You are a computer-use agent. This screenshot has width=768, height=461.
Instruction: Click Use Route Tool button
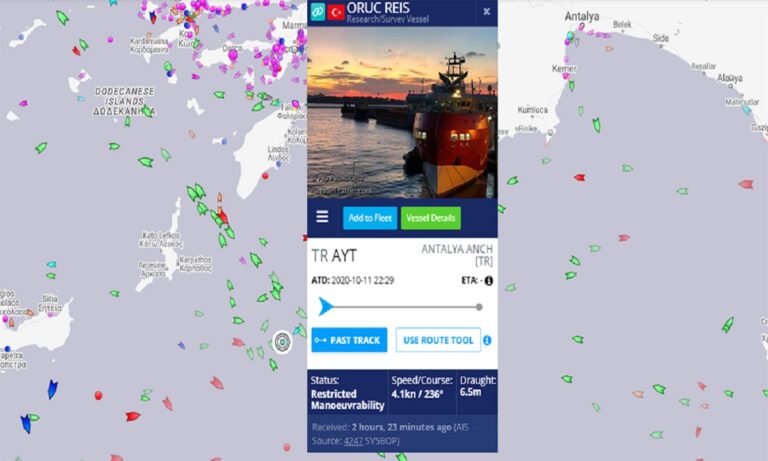point(438,340)
